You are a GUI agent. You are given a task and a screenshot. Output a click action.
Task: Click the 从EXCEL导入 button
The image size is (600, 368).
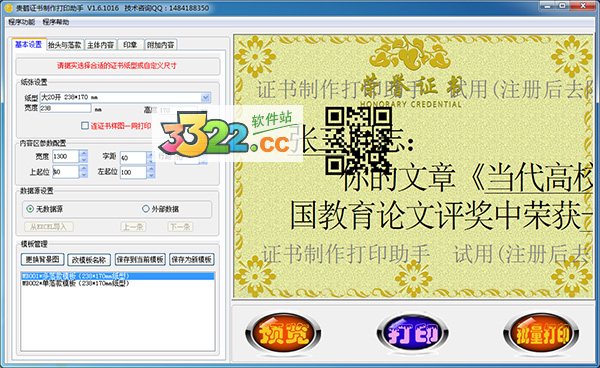49,227
